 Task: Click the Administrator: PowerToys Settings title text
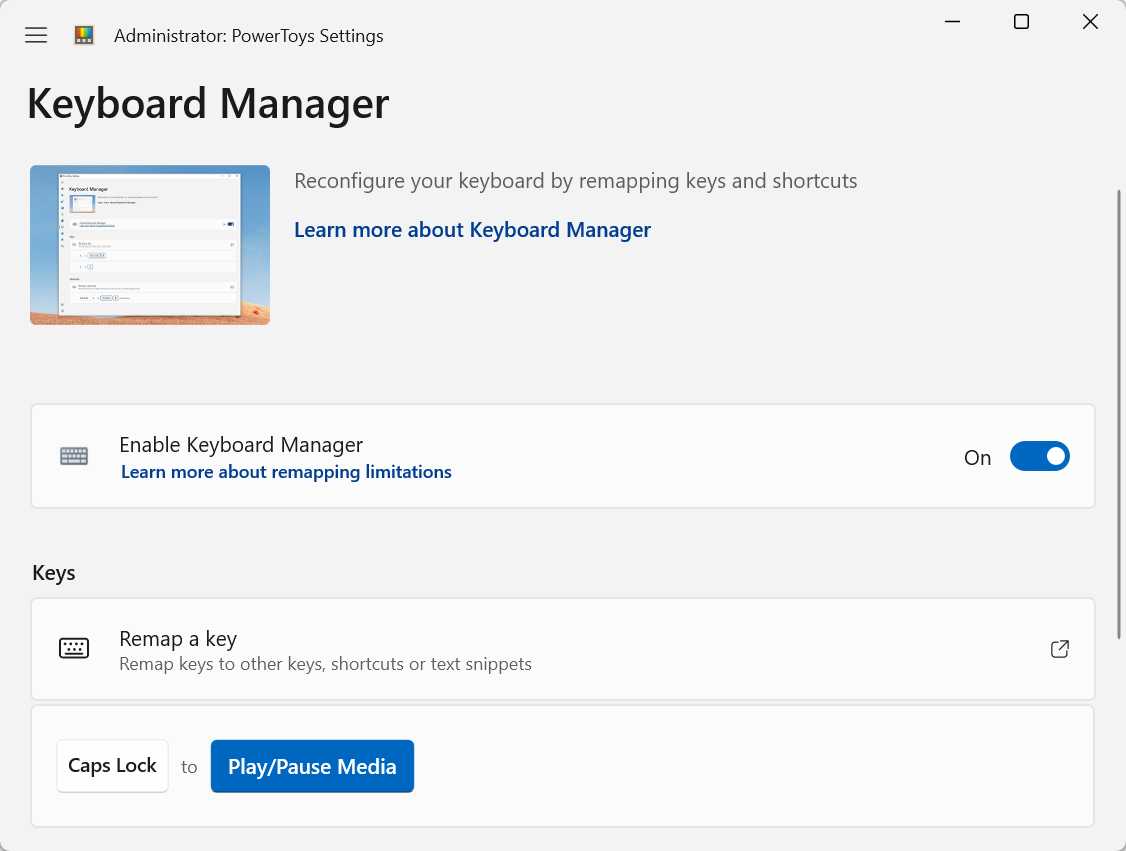click(249, 36)
